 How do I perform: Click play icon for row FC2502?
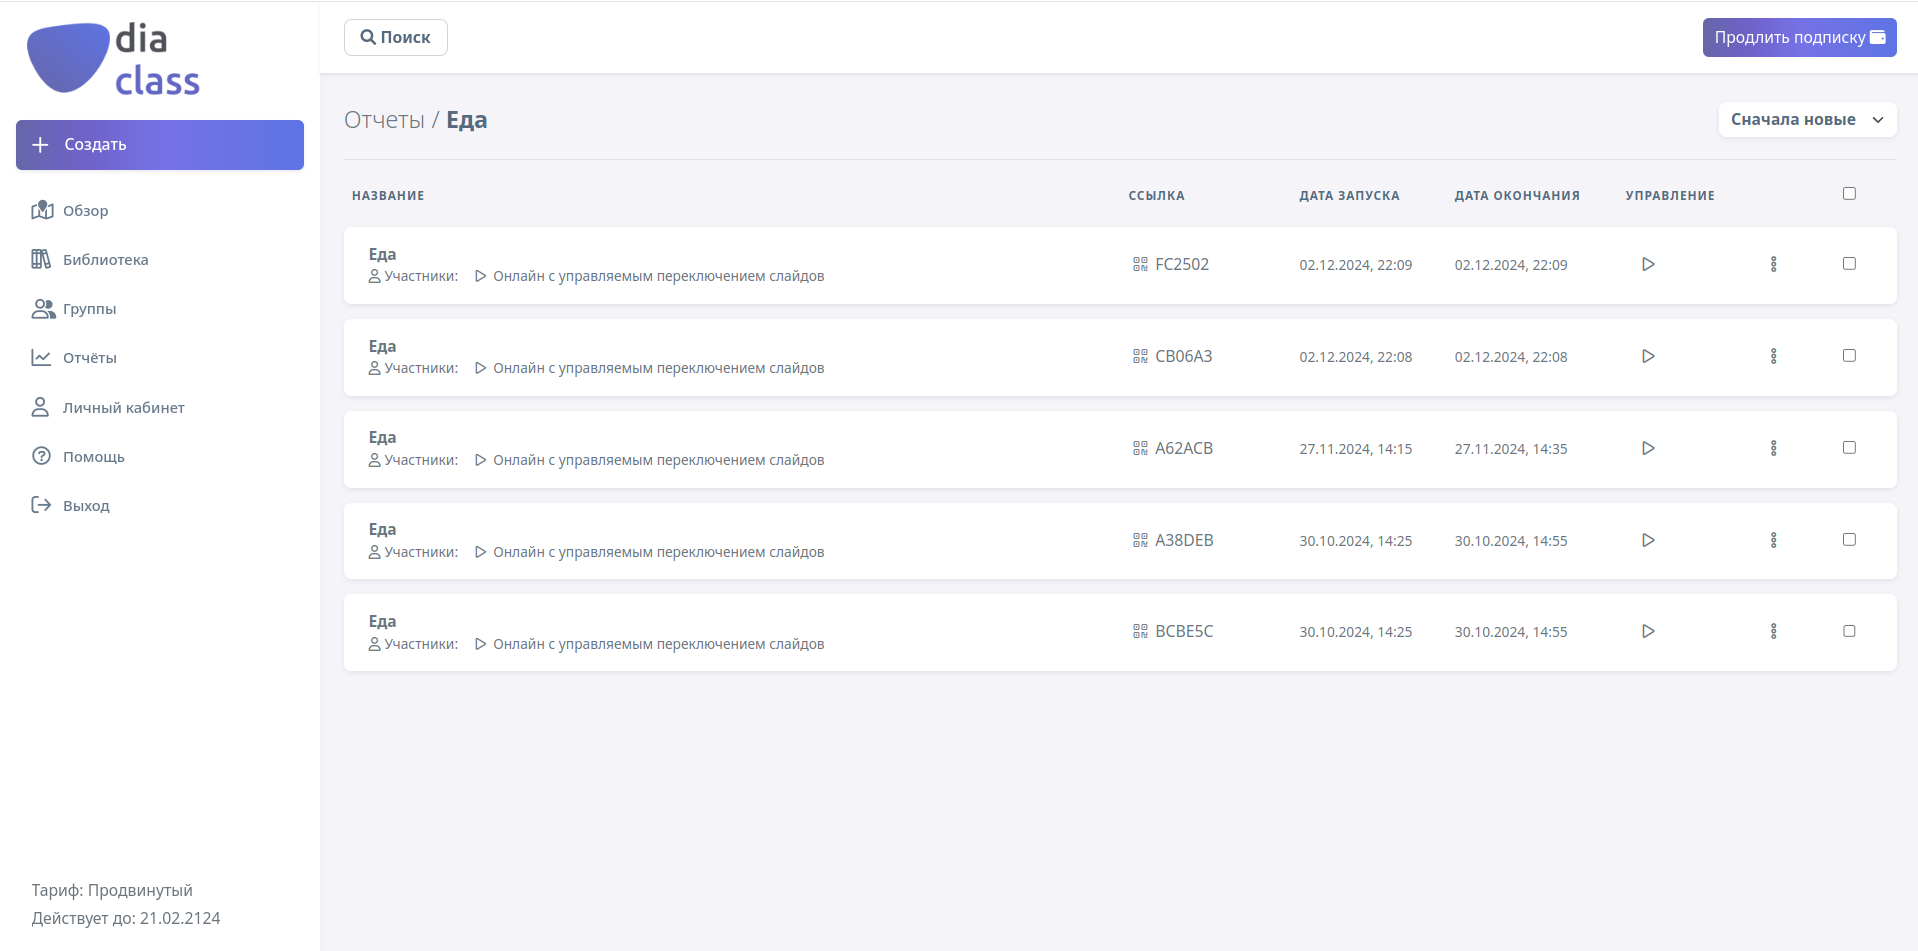1648,264
